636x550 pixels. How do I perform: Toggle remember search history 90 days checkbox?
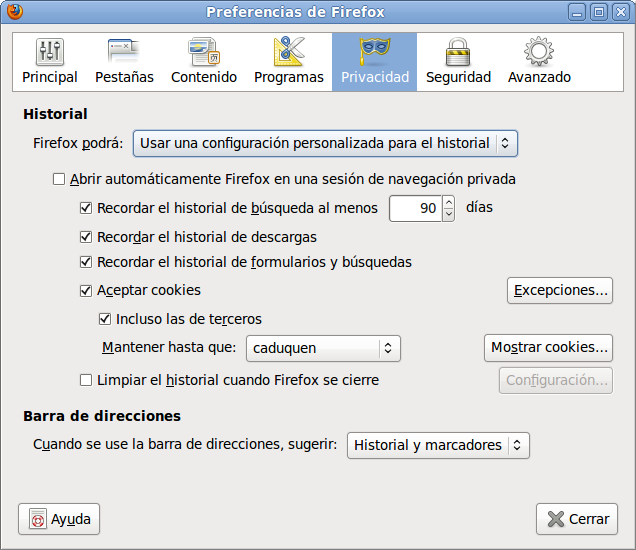(86, 208)
